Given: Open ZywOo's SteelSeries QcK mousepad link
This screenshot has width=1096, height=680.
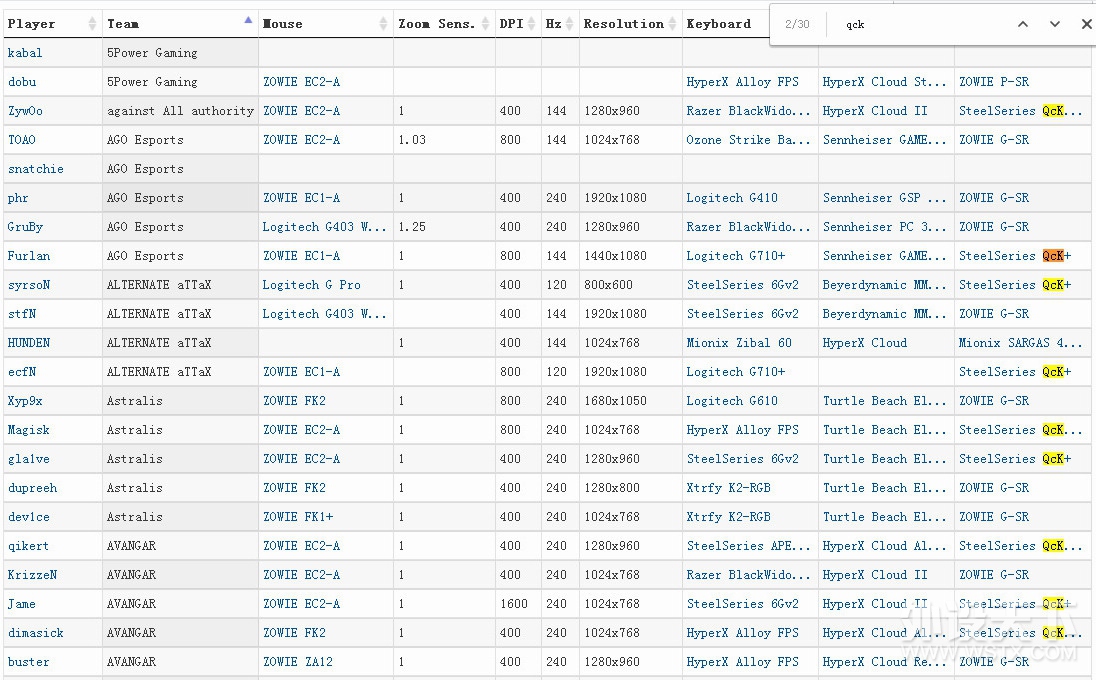Looking at the screenshot, I should (1021, 111).
